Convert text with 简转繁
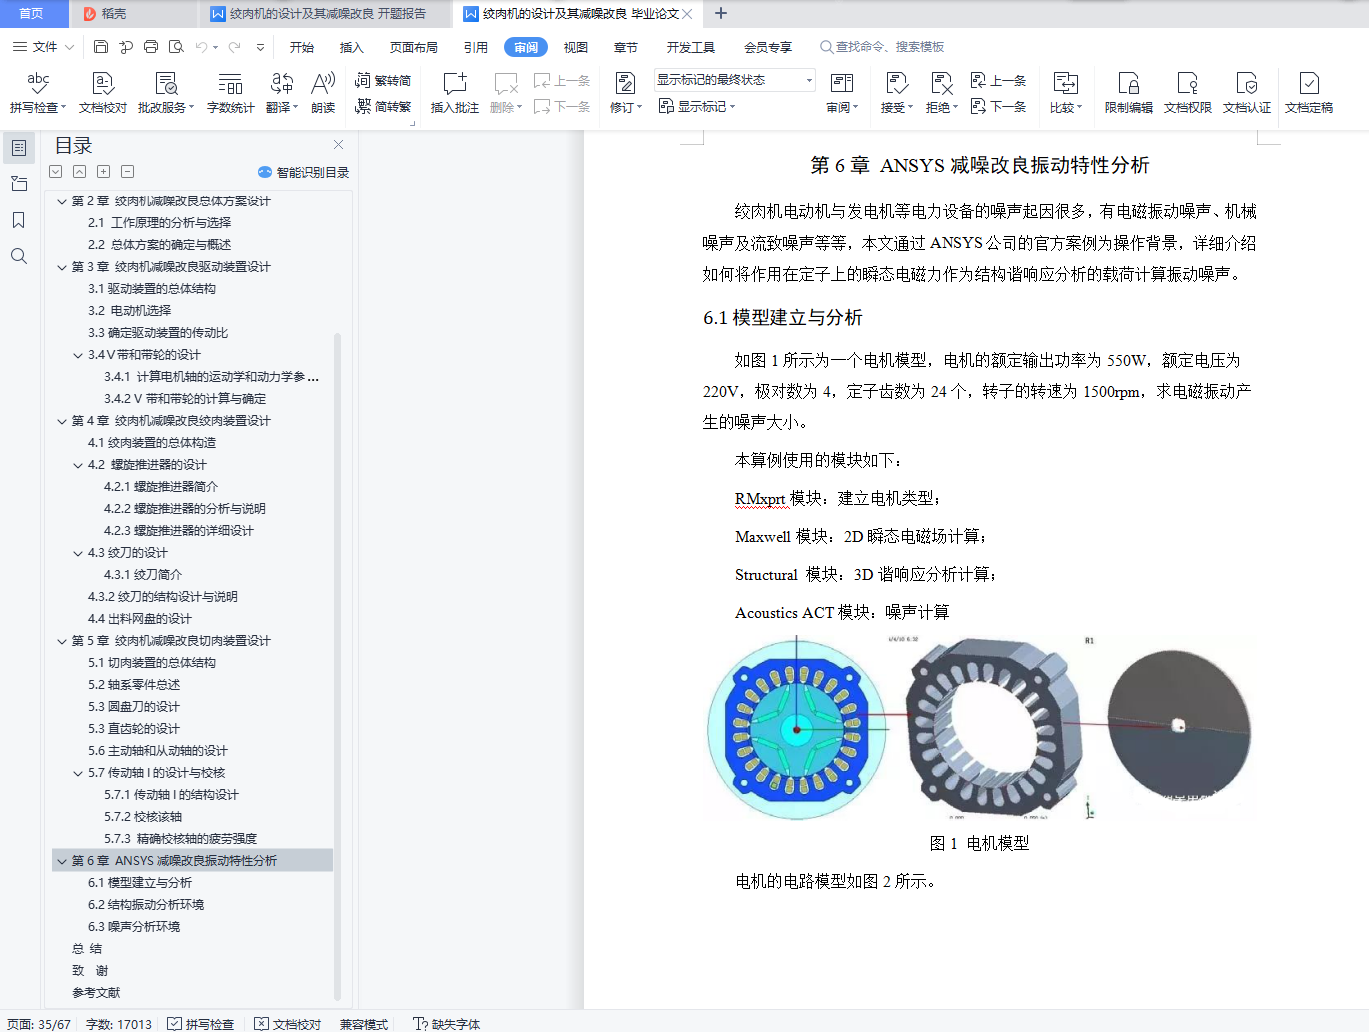Screen dimensions: 1369x1032 coord(384,106)
